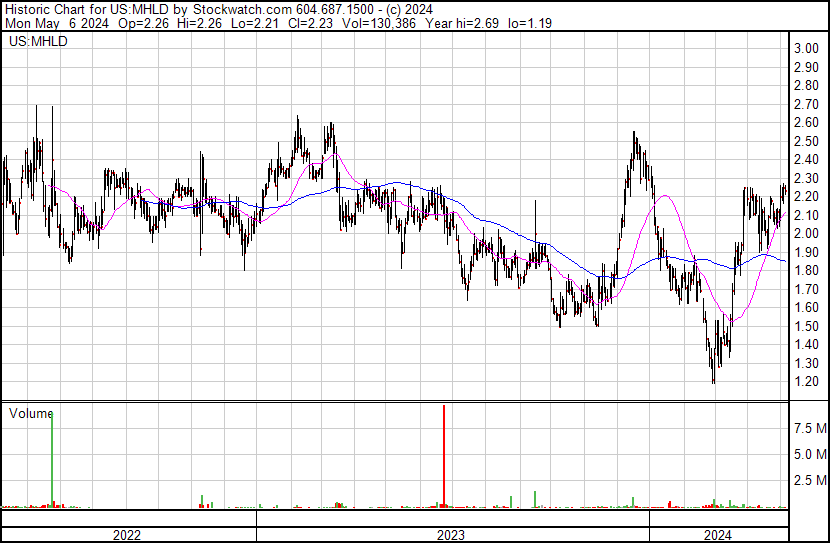Select the 2023 year label on timeline
The height and width of the screenshot is (543, 830).
[451, 535]
